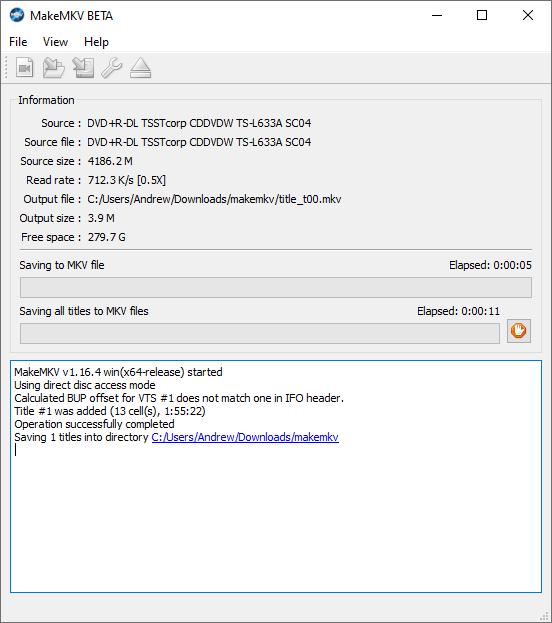552x623 pixels.
Task: Click the window resize grip corner
Action: pyautogui.click(x=544, y=616)
